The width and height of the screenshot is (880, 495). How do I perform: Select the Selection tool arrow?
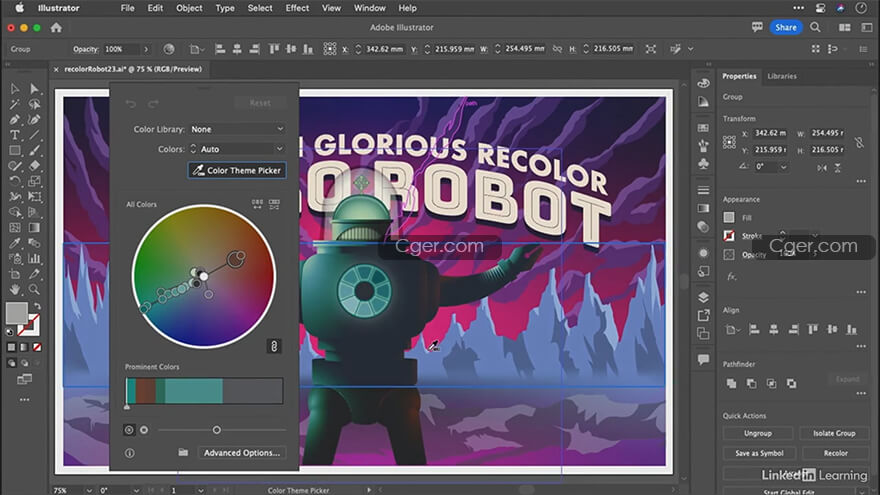pos(15,89)
